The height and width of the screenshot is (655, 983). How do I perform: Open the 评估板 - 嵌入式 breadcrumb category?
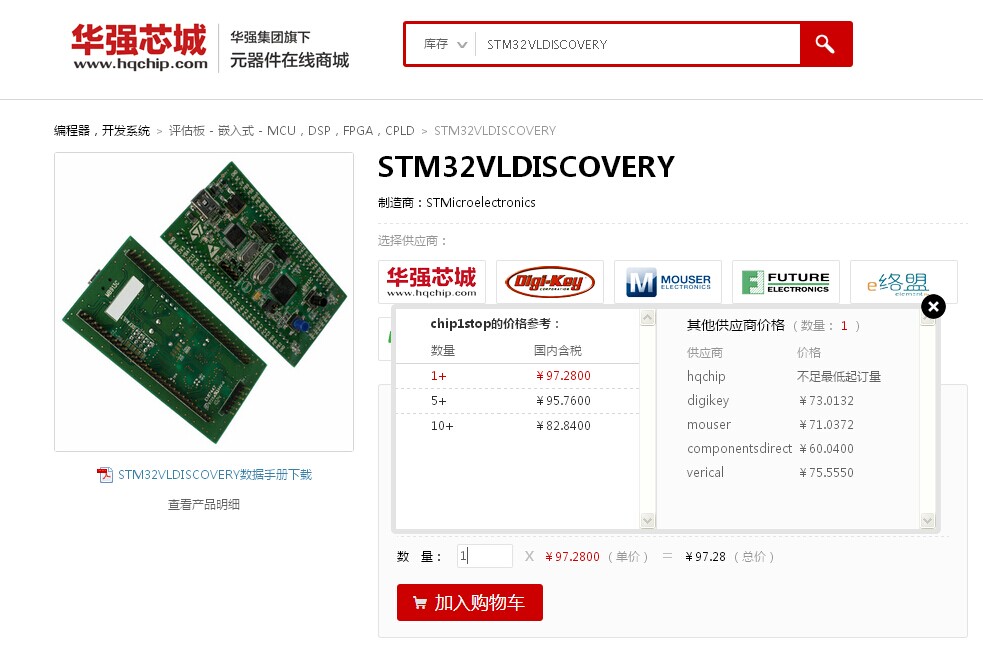click(292, 130)
